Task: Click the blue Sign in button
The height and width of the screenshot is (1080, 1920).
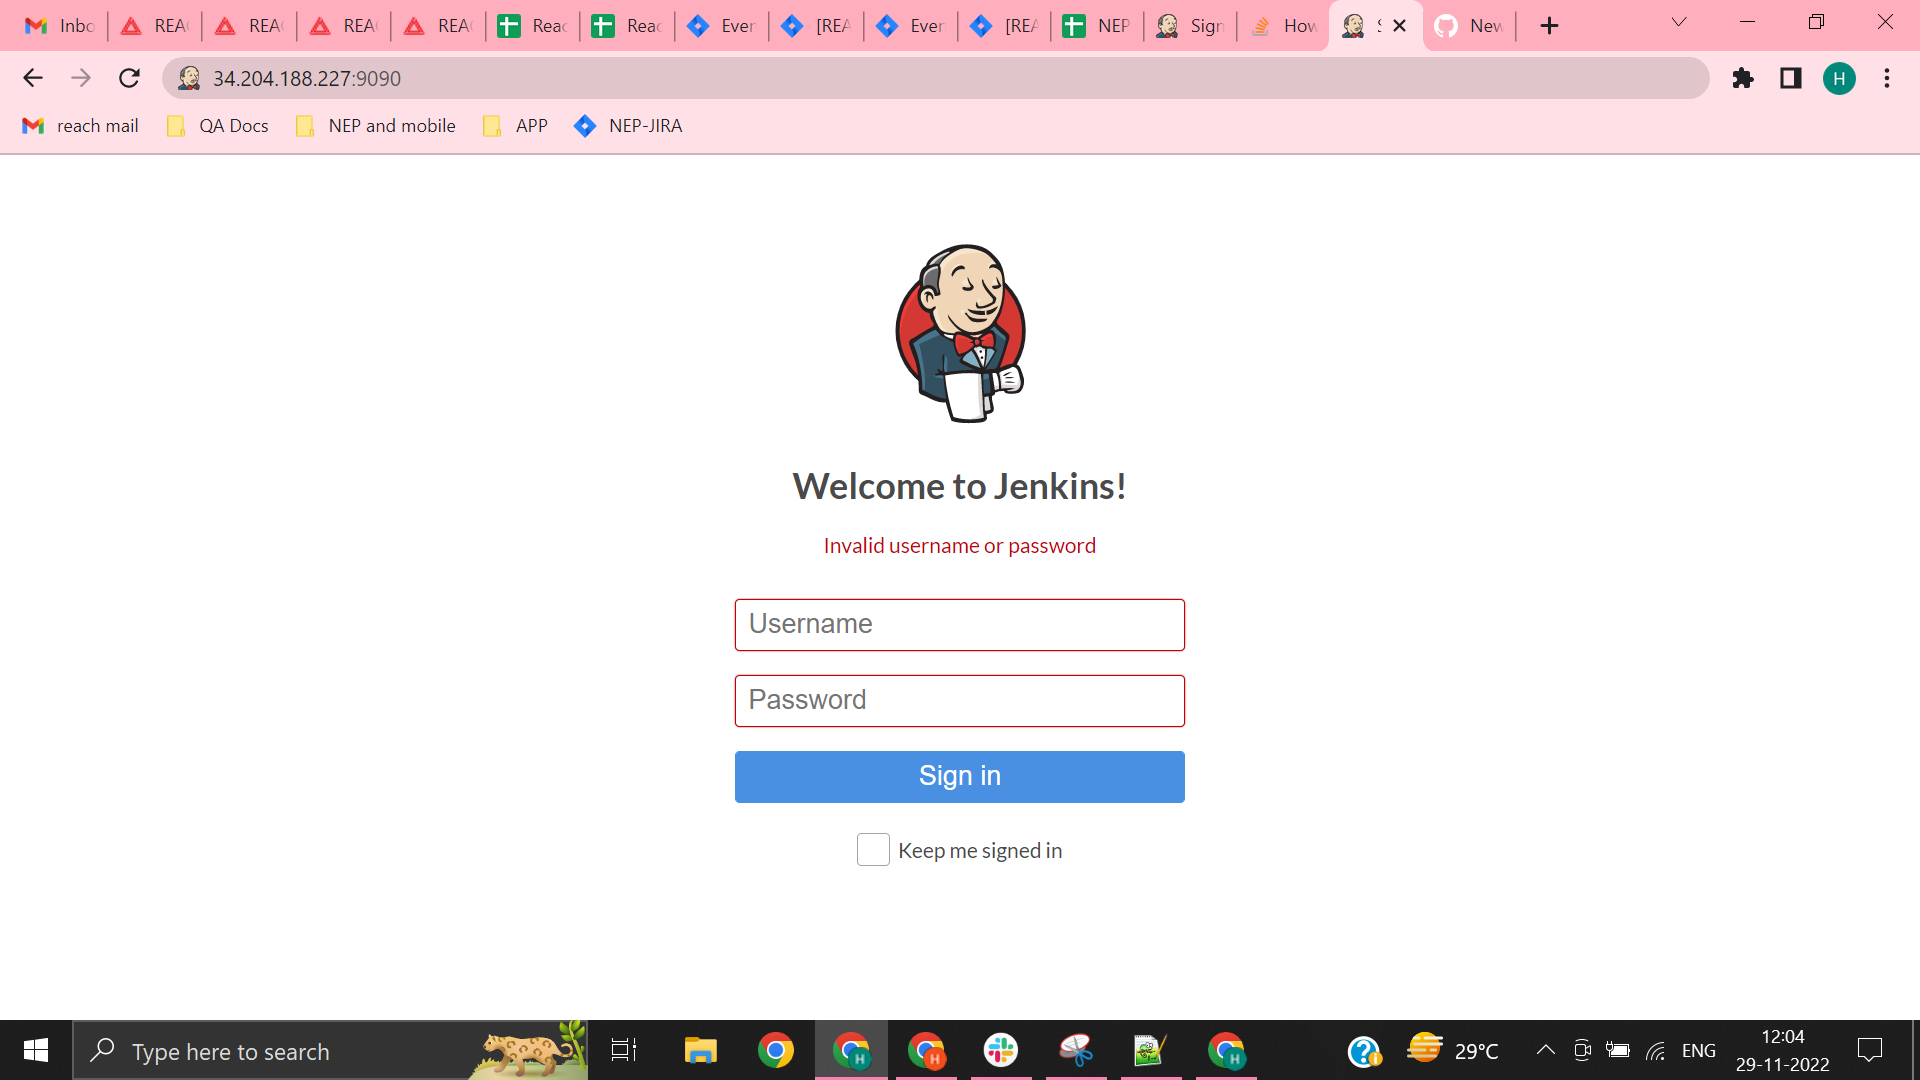Action: point(959,777)
